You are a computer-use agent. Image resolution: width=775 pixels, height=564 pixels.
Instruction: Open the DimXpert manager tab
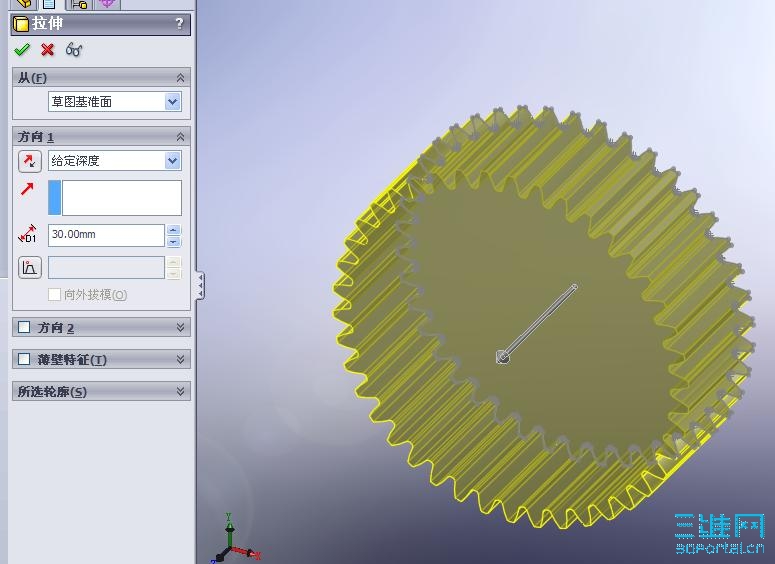107,4
